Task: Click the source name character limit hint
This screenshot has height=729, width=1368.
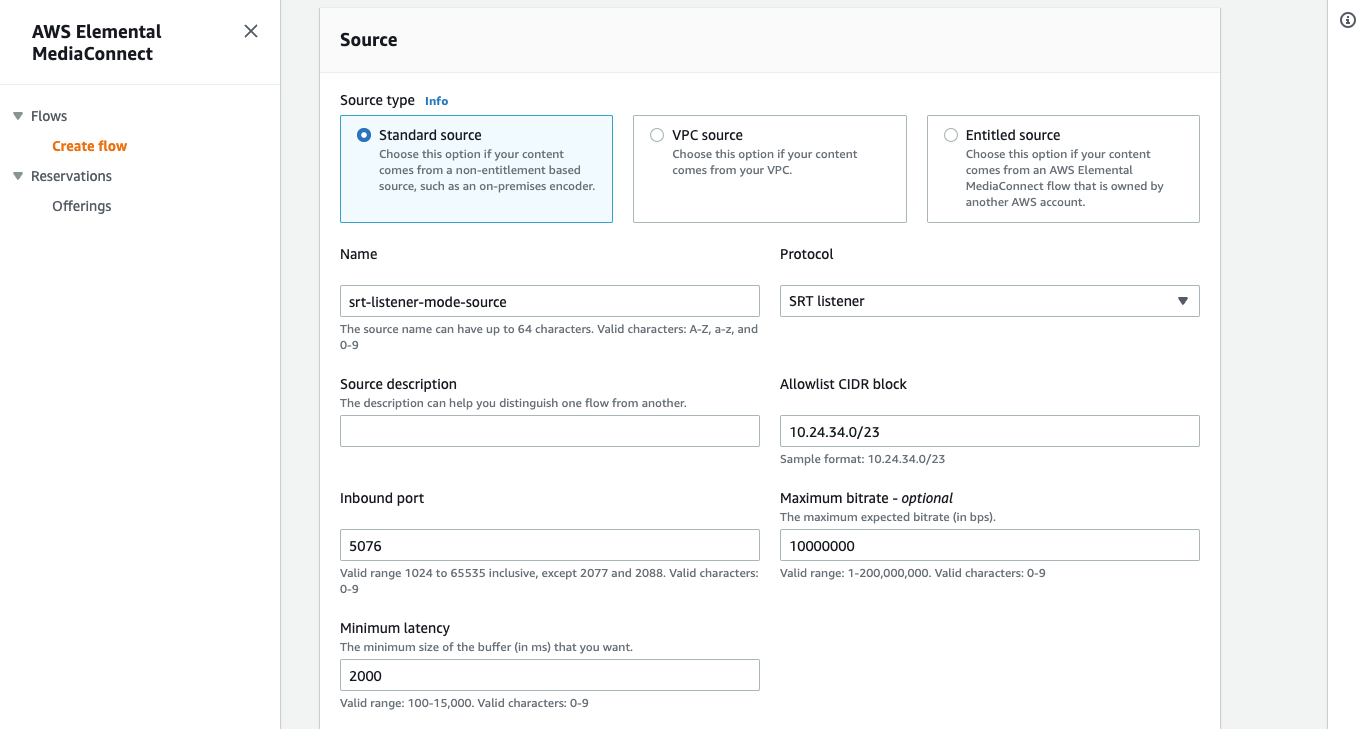Action: coord(549,337)
